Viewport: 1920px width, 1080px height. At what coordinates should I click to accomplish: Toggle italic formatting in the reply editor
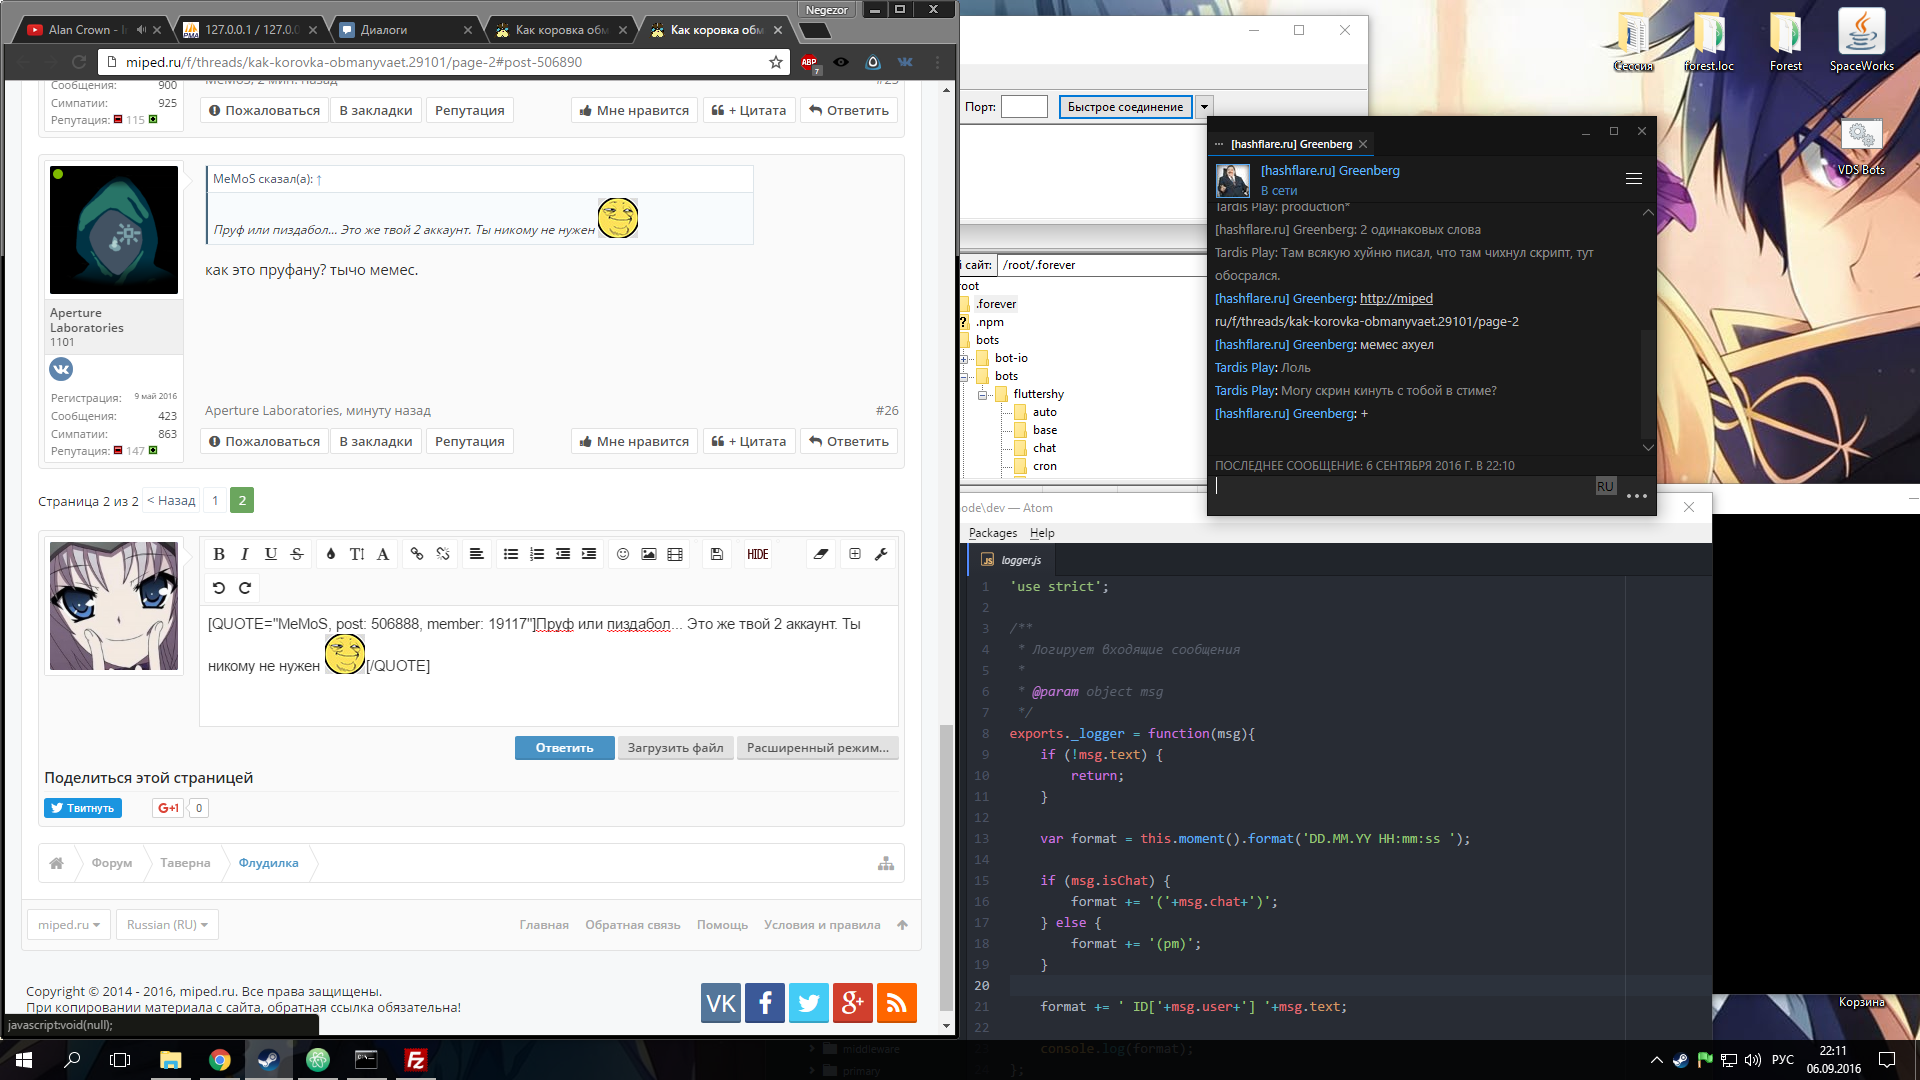(x=245, y=554)
